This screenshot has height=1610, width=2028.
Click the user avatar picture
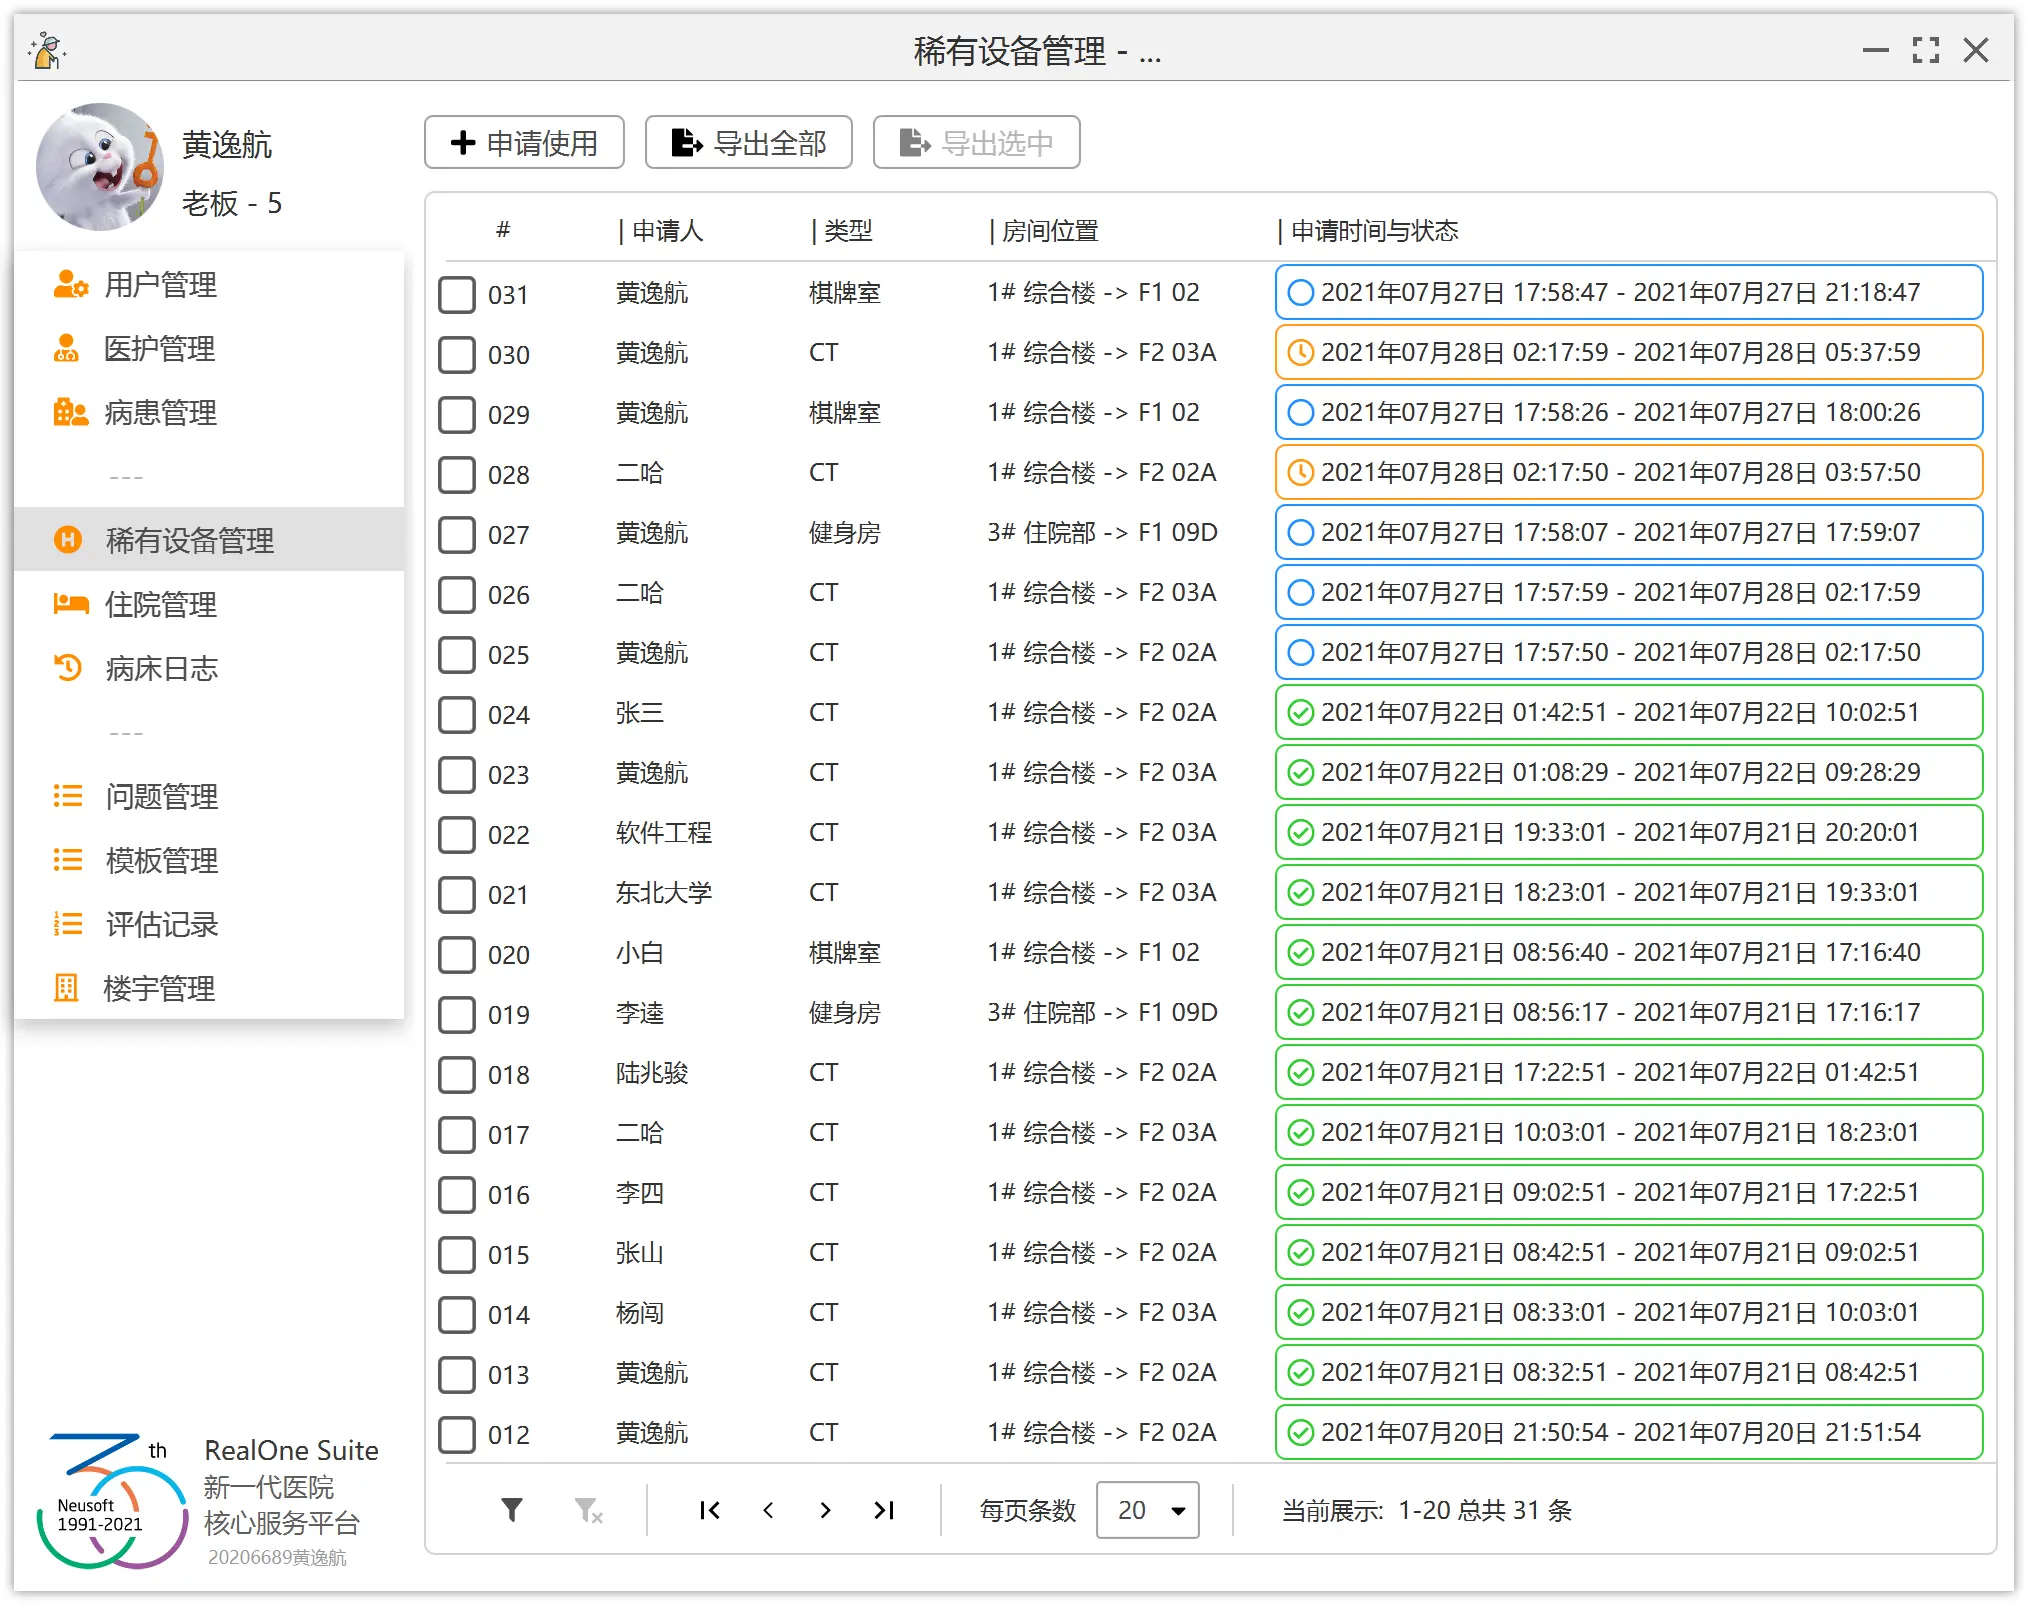pos(99,167)
